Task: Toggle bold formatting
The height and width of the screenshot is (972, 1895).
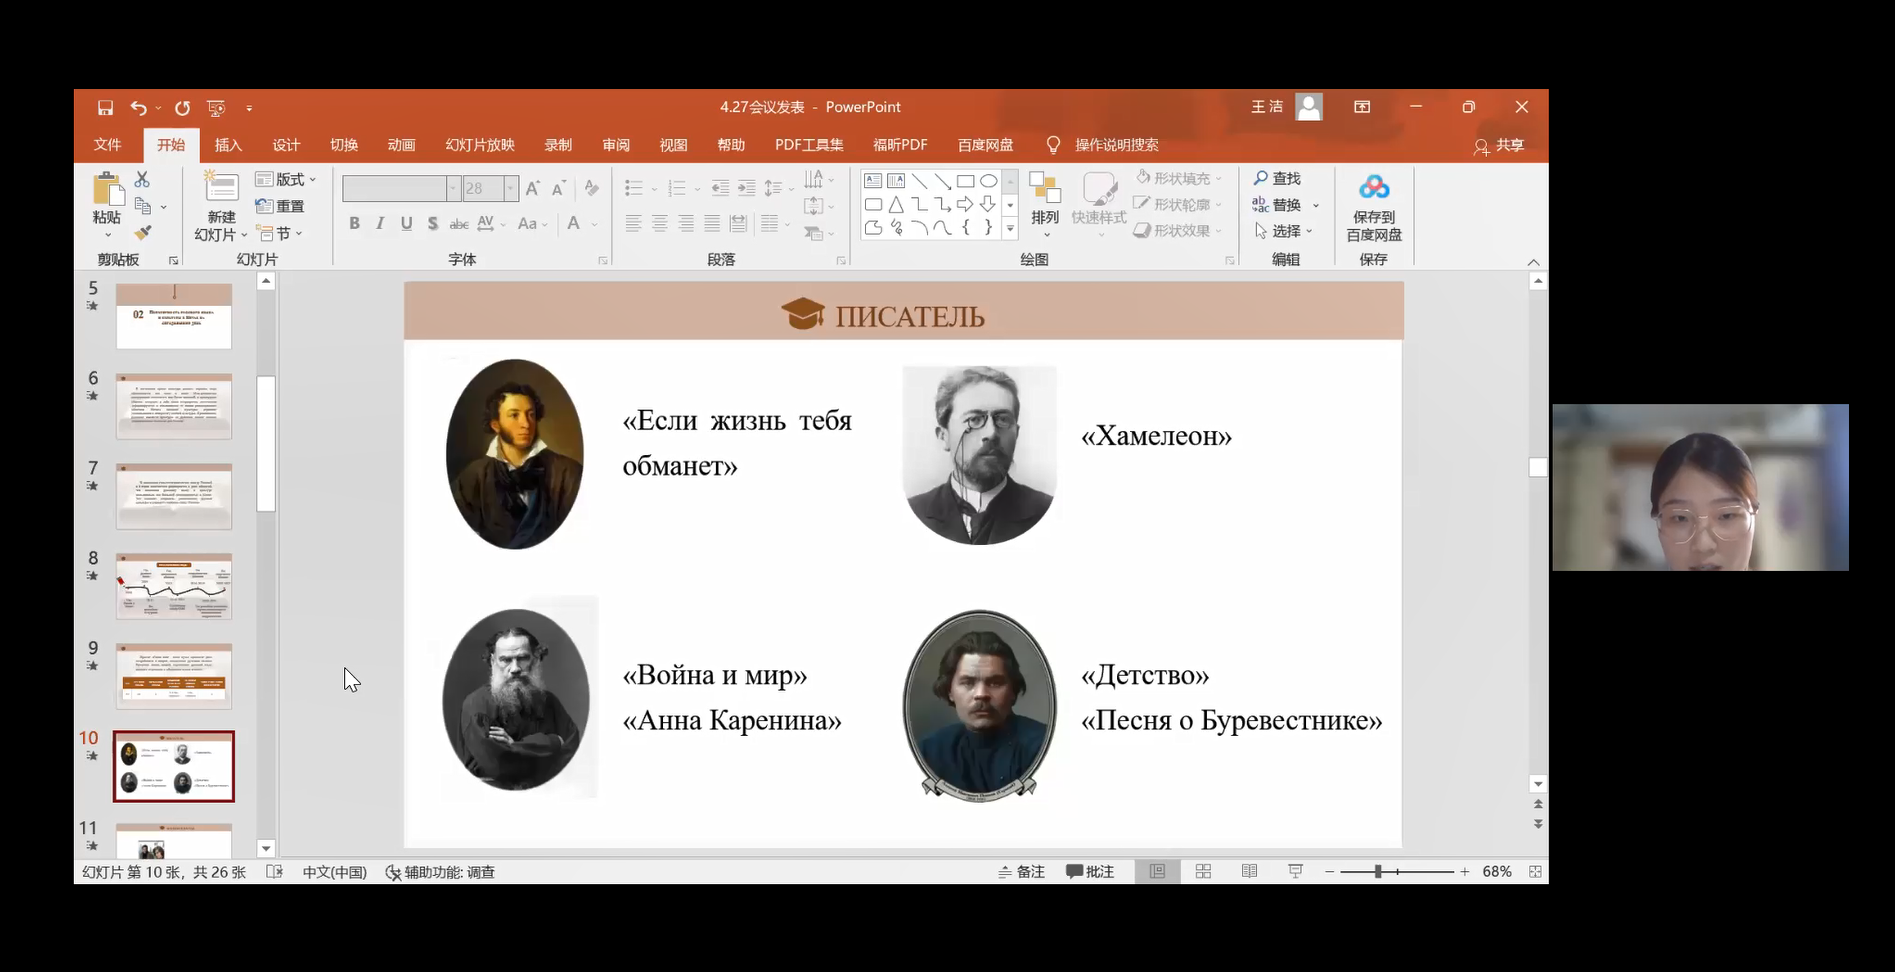Action: (354, 223)
